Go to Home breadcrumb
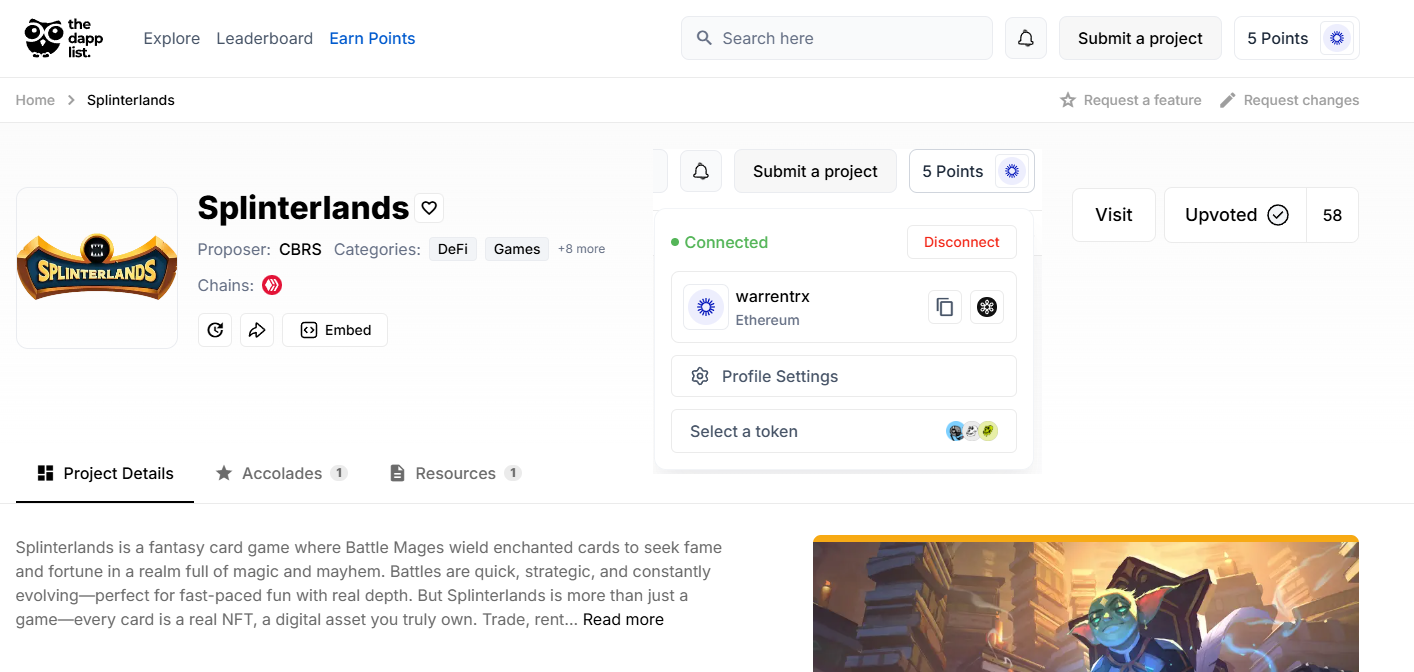The width and height of the screenshot is (1414, 672). (35, 100)
